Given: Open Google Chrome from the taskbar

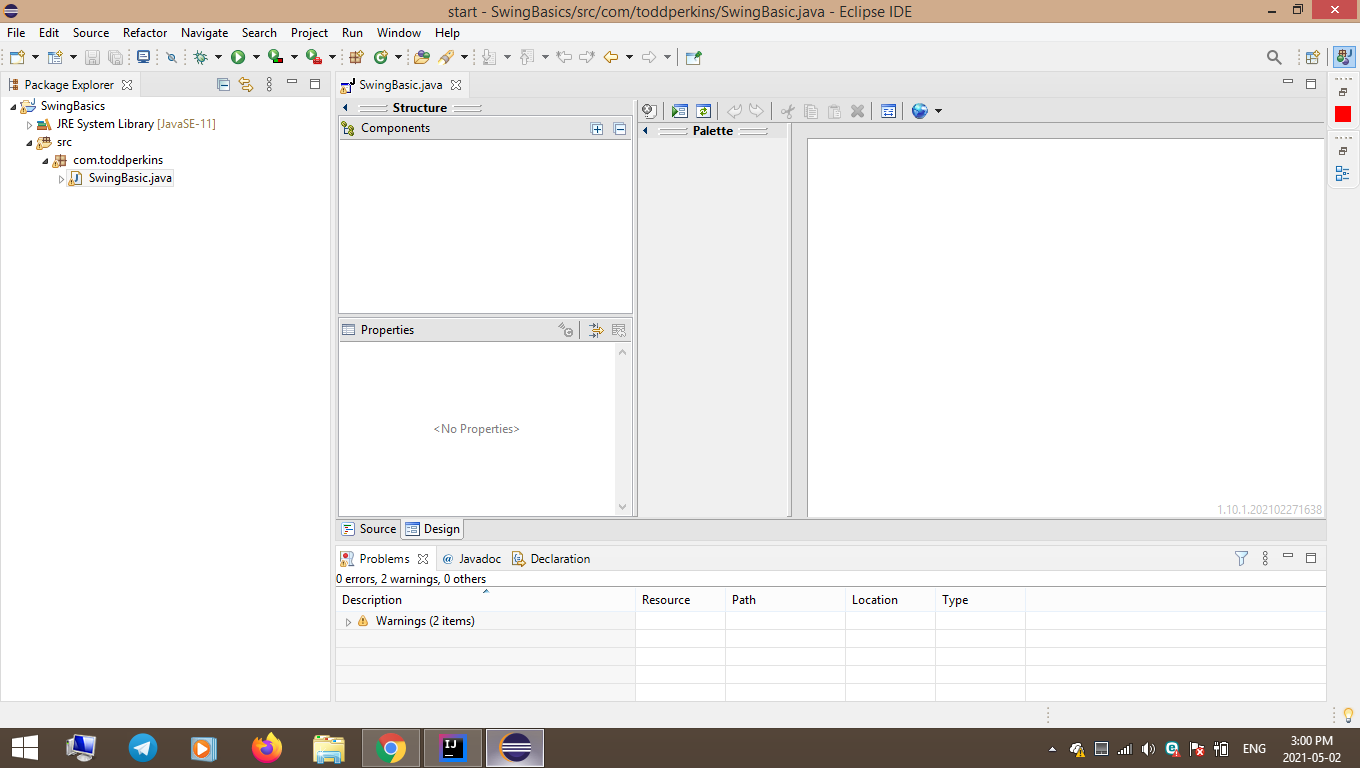Looking at the screenshot, I should (x=390, y=748).
